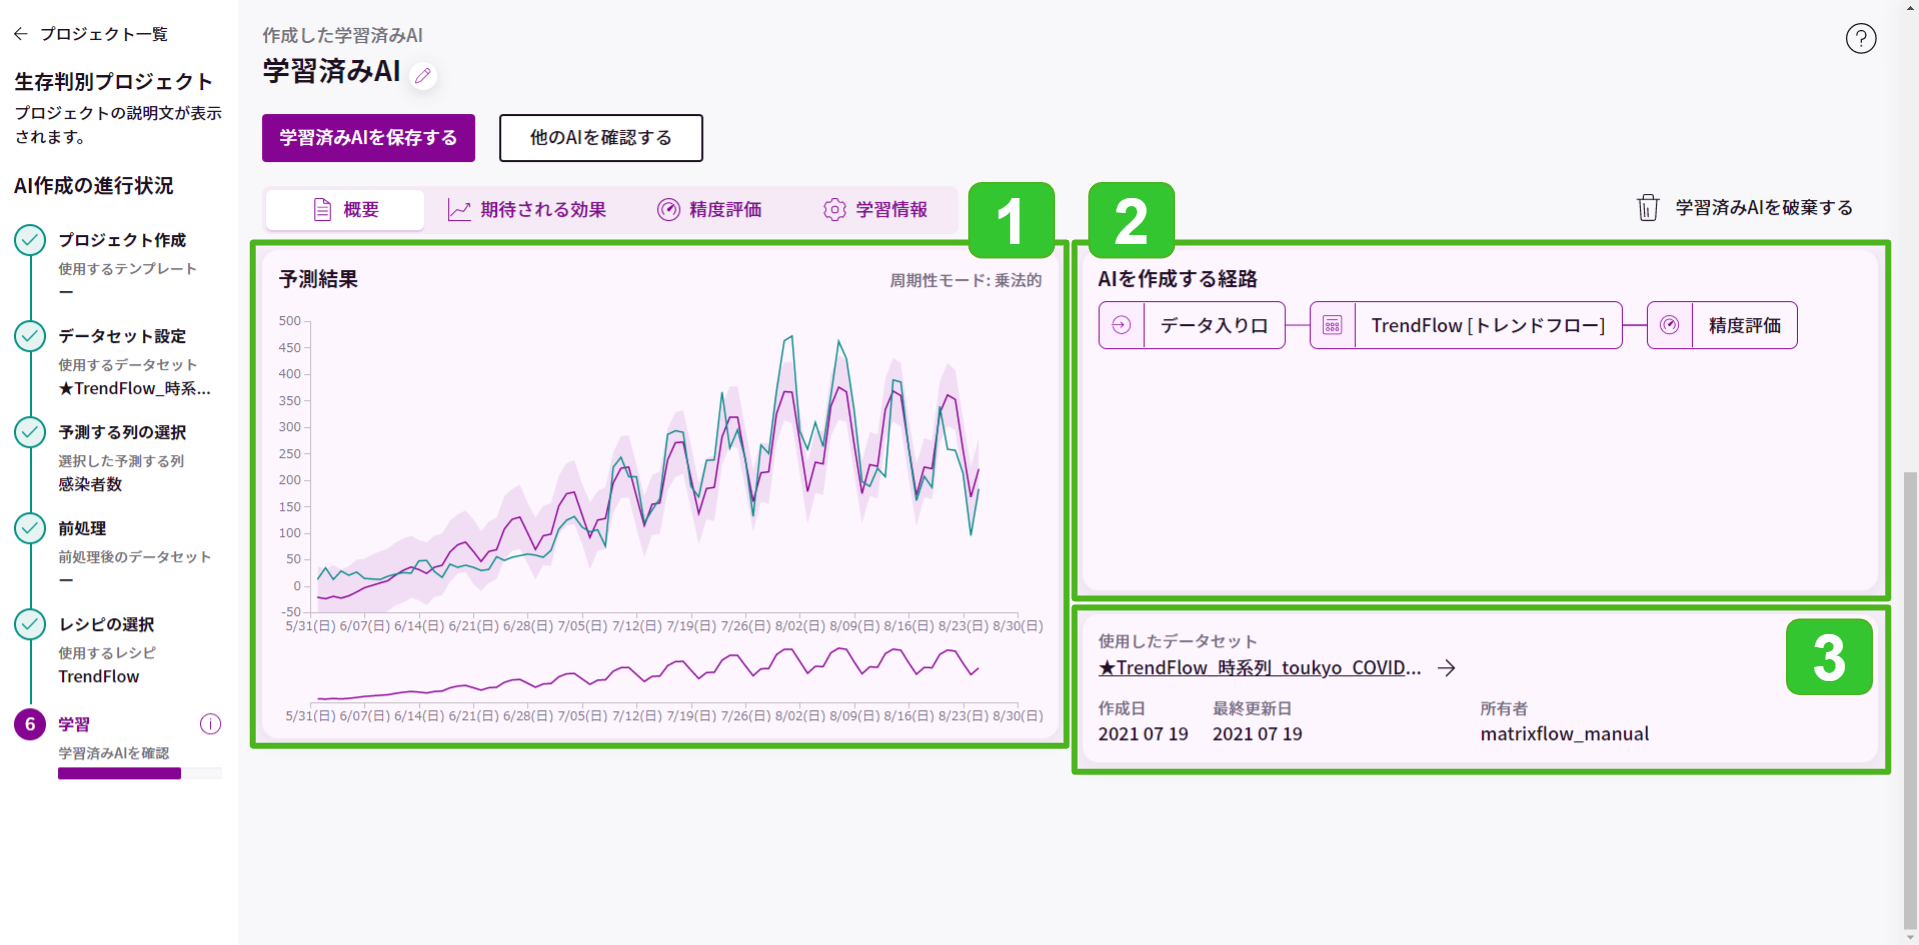Click the owner name matrixflow_manual

(1564, 734)
